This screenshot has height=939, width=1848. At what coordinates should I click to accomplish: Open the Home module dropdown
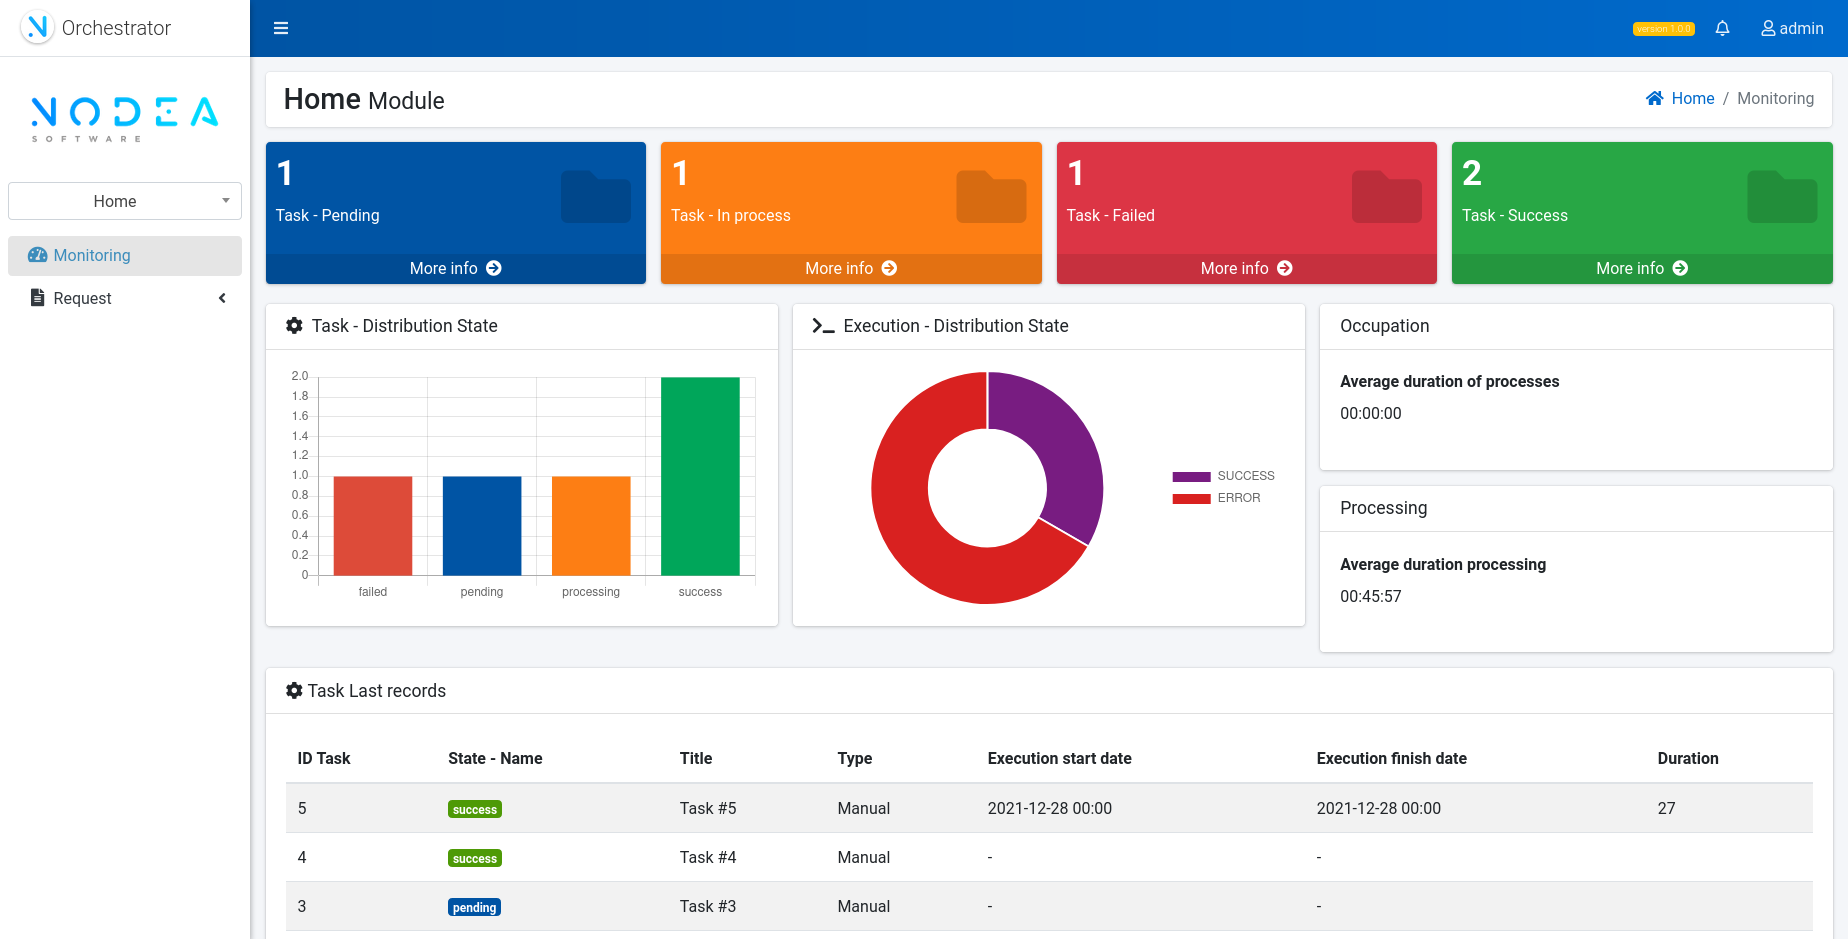[125, 201]
